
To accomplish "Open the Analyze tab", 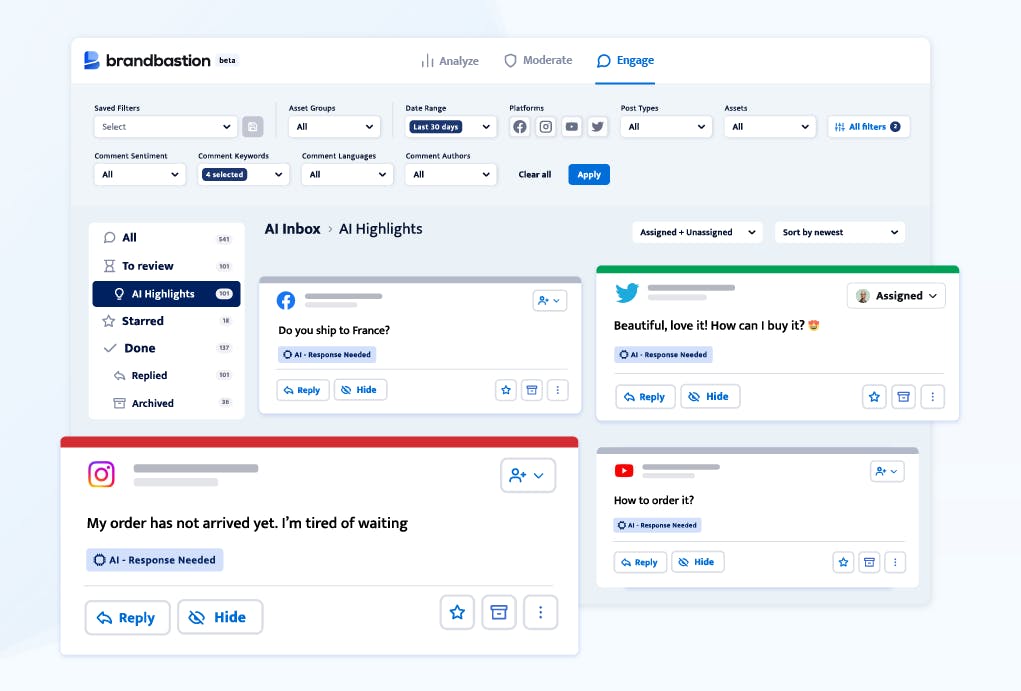I will click(450, 61).
